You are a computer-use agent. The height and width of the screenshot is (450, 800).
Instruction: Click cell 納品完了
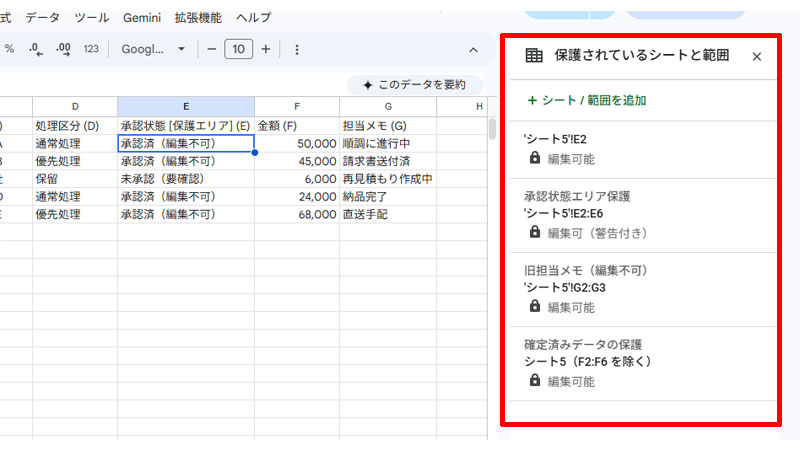pos(388,197)
